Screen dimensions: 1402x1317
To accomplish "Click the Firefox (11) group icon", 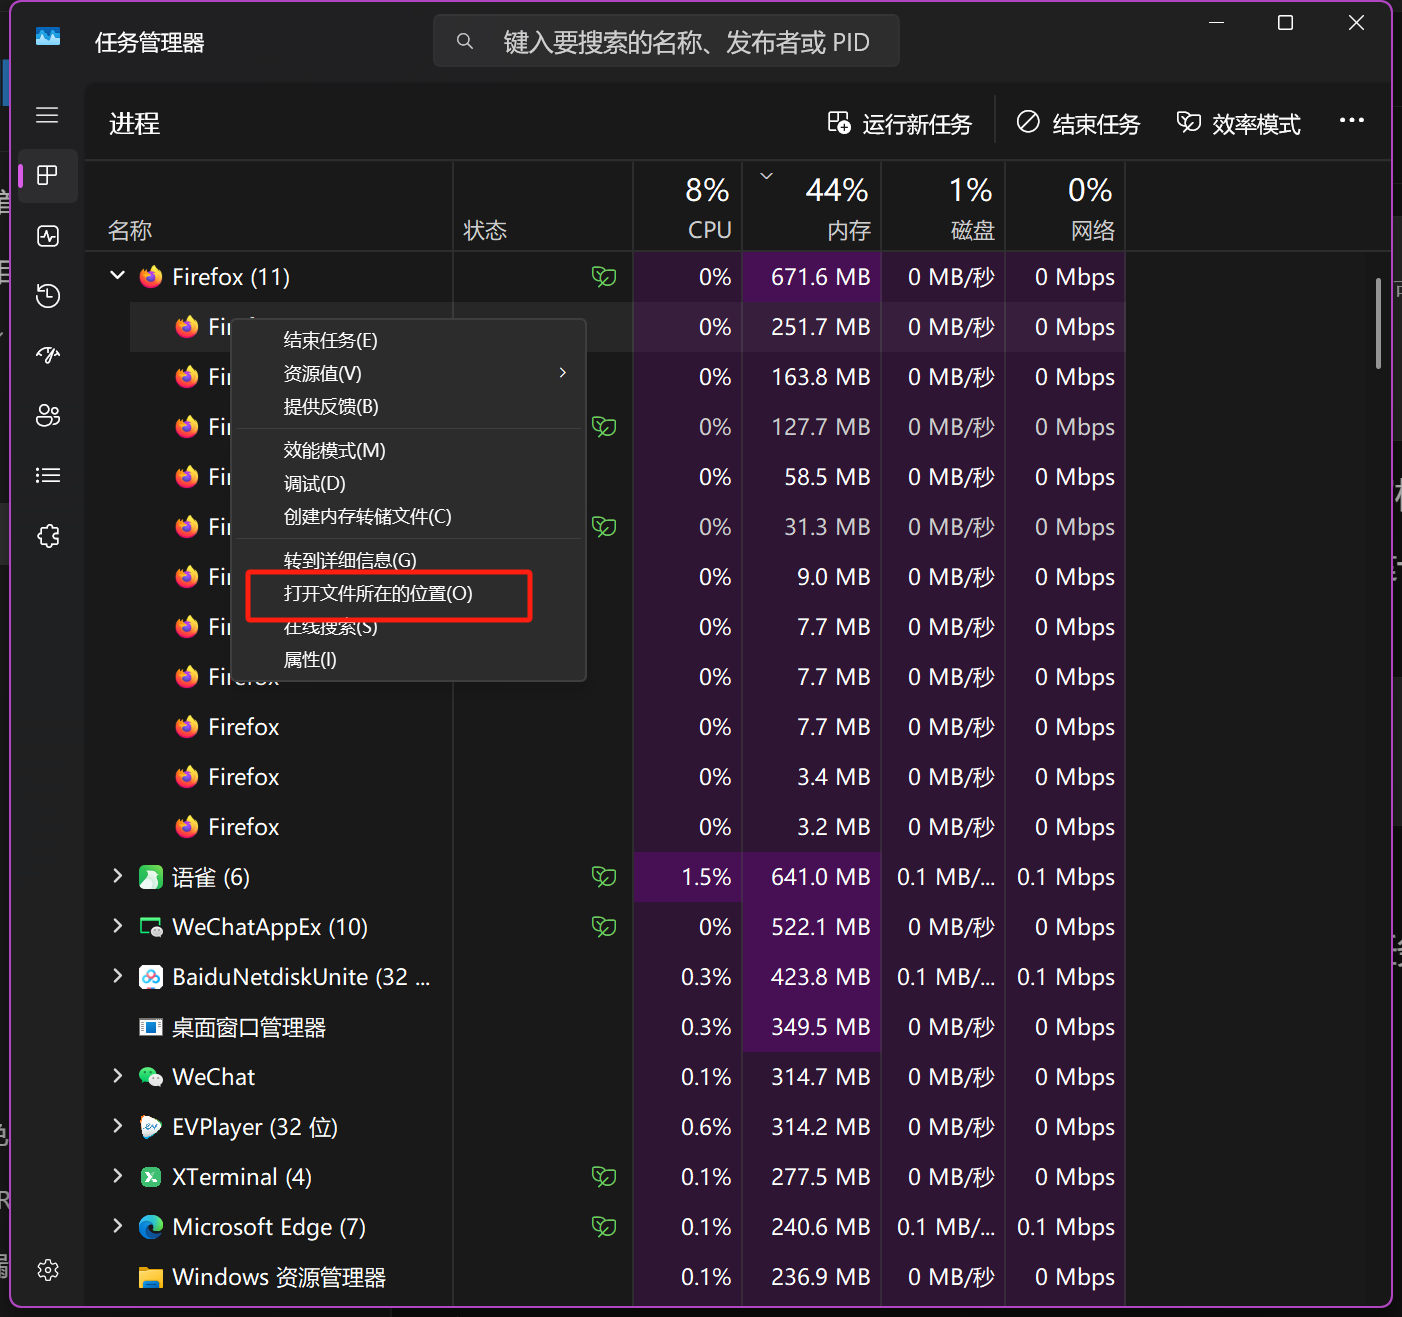I will [x=151, y=277].
